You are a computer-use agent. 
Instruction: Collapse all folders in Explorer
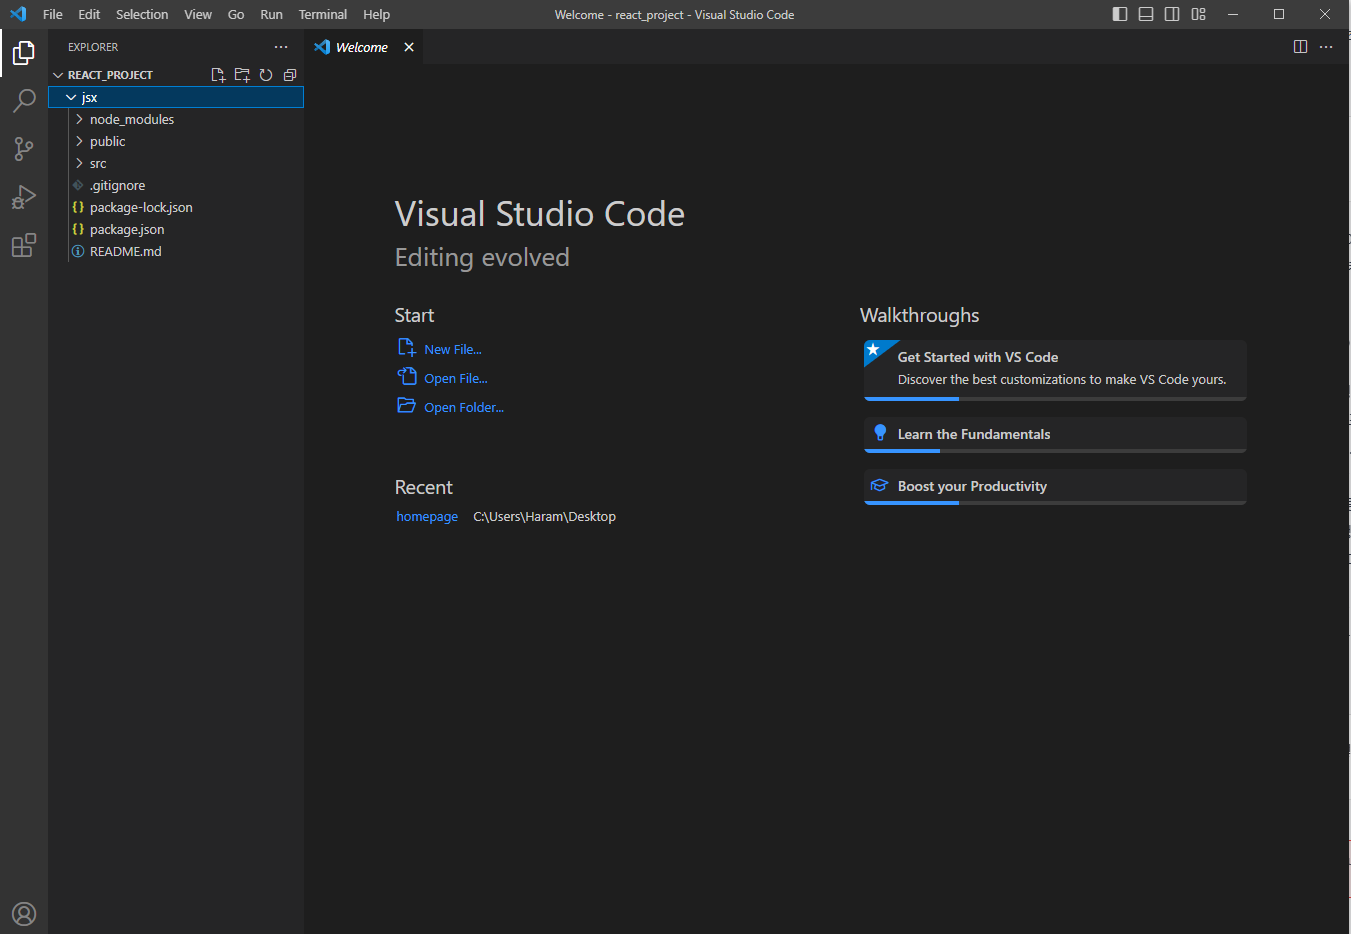pos(290,75)
